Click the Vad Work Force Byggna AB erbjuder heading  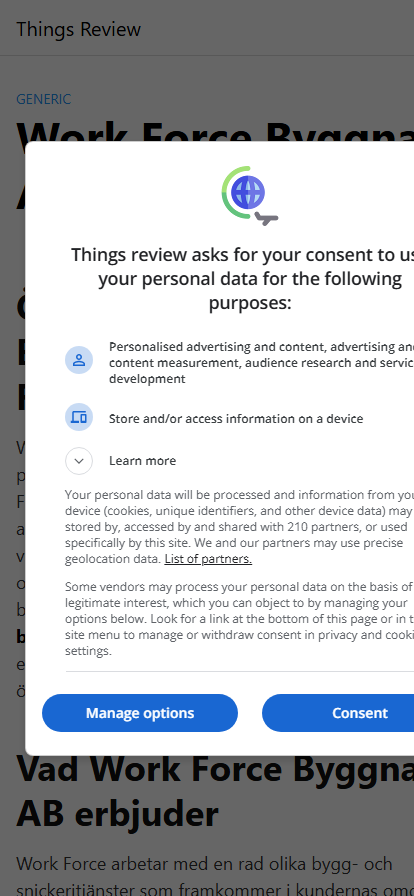tap(215, 790)
